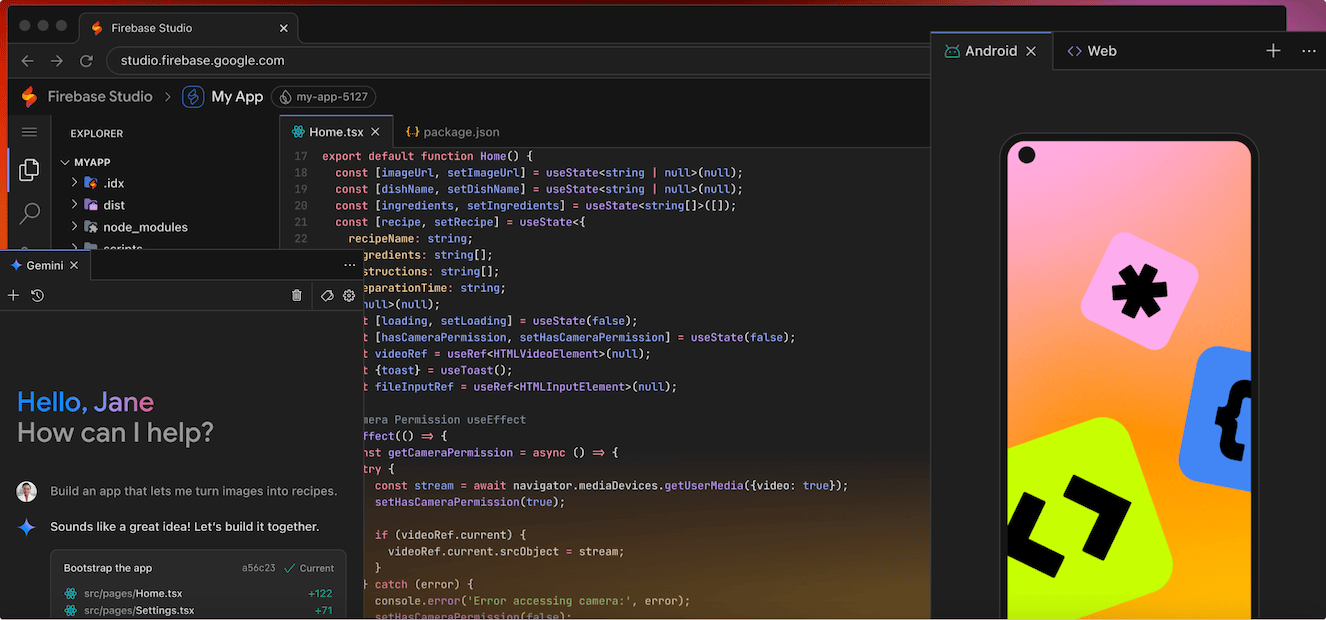Screen dimensions: 1326x620
Task: Click the macOS yellow minimize window button
Action: click(x=43, y=25)
